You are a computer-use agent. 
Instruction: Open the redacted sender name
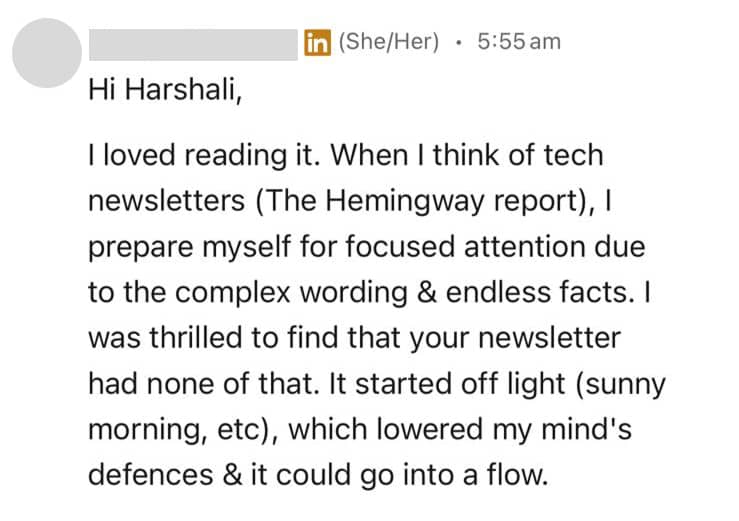[193, 45]
